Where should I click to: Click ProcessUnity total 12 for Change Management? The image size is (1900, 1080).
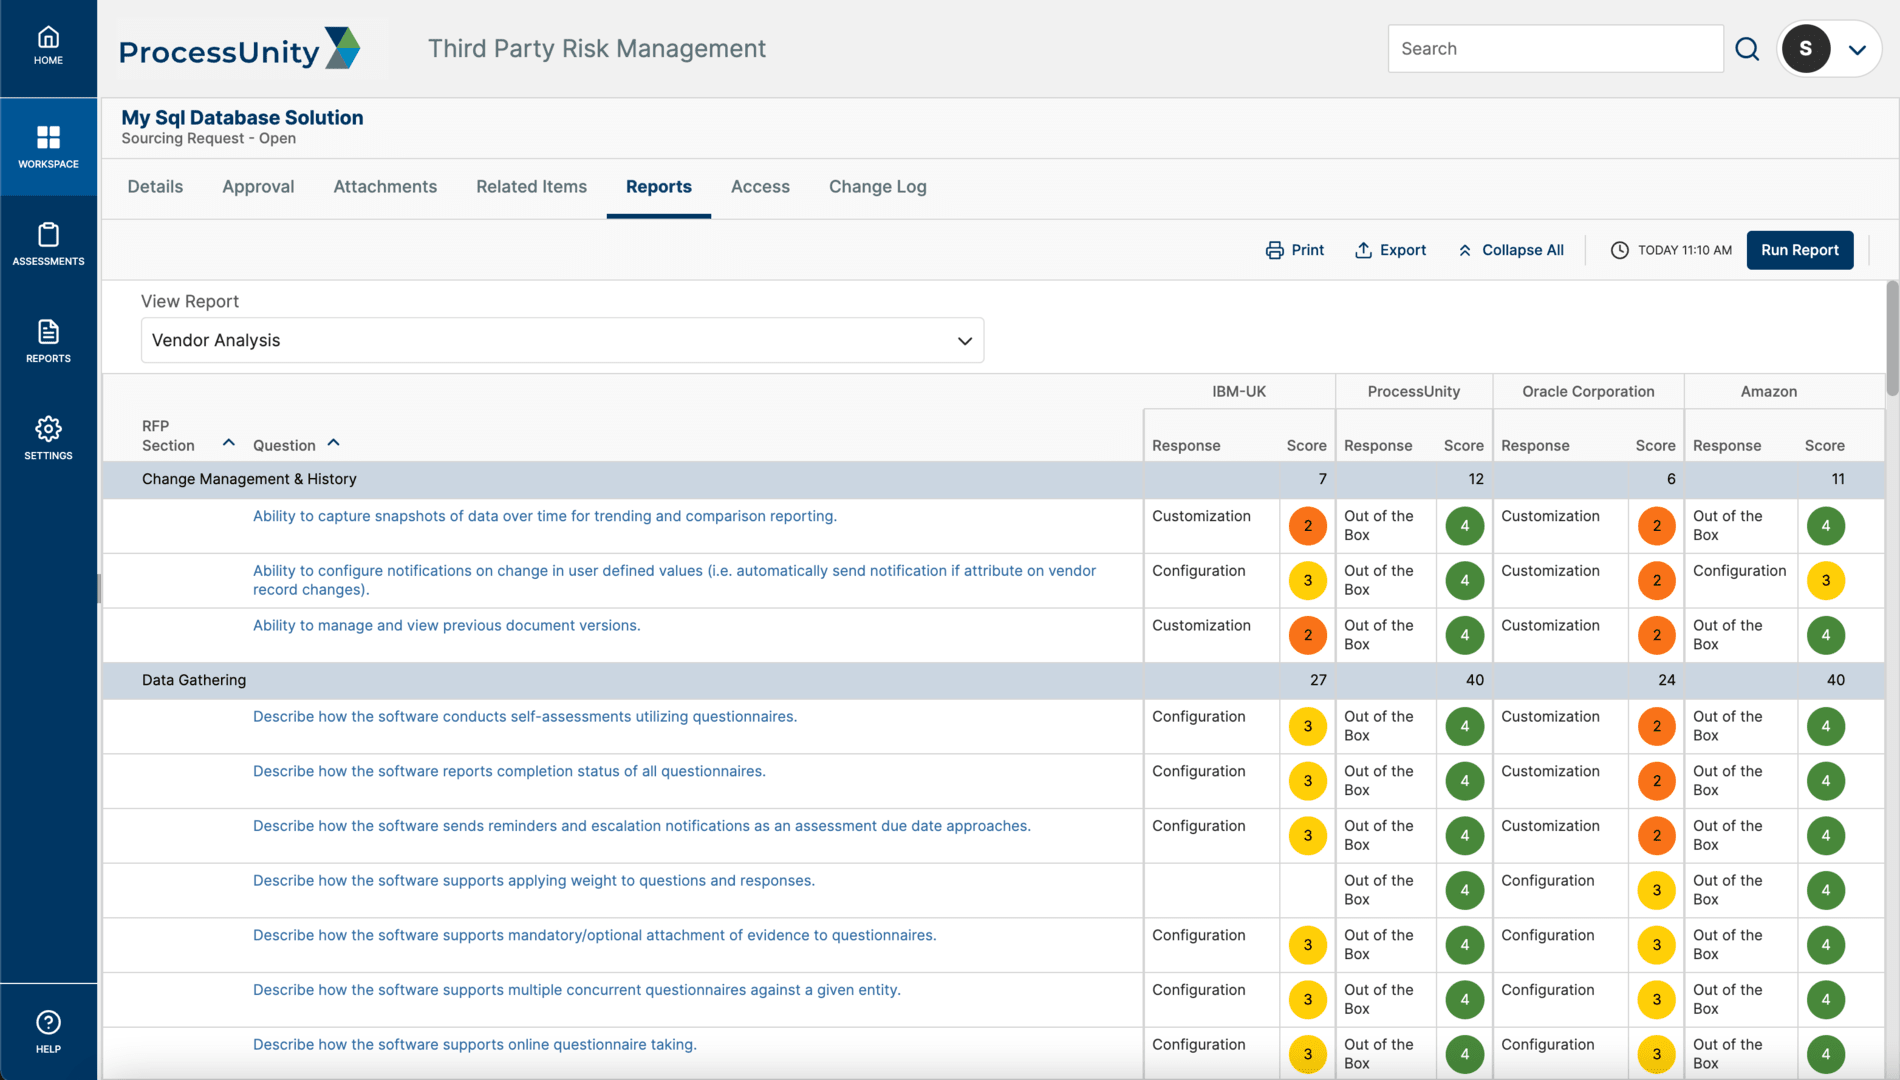pyautogui.click(x=1475, y=479)
